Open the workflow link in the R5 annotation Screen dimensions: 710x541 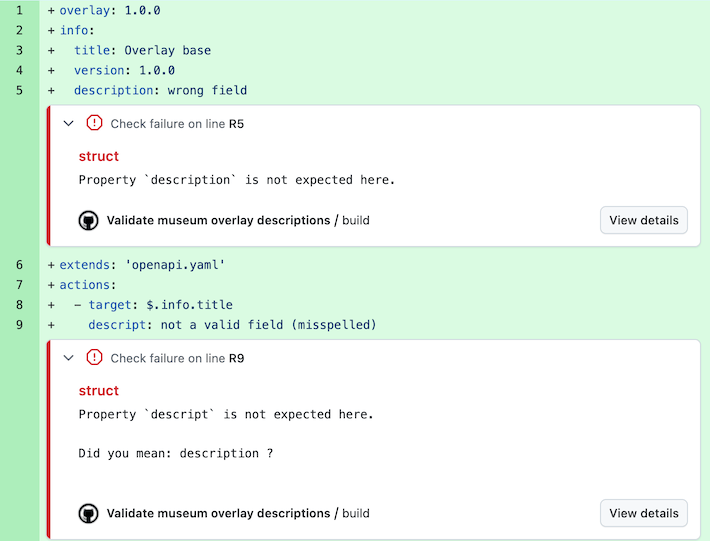(x=238, y=220)
